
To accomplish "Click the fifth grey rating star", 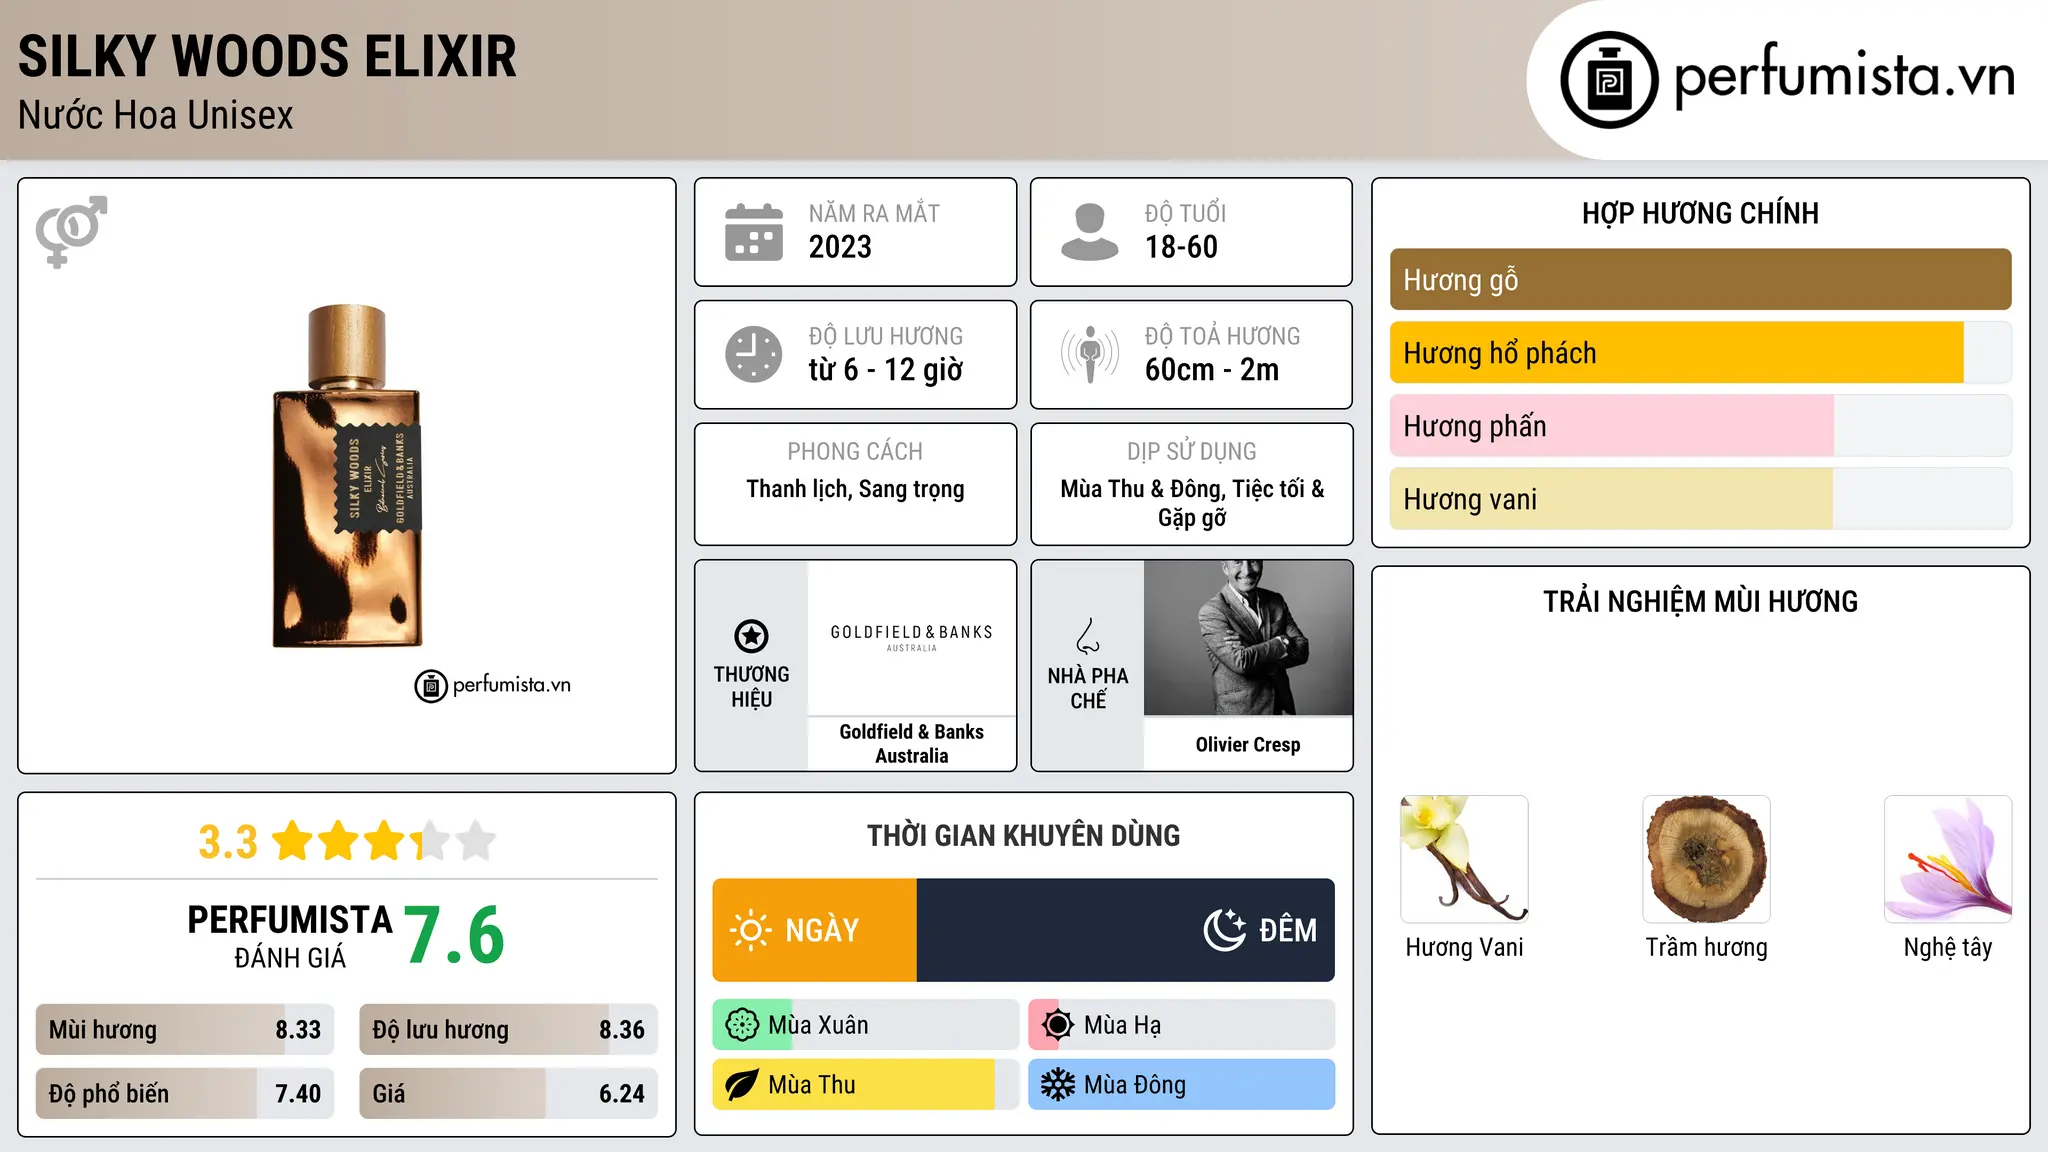I will point(476,841).
